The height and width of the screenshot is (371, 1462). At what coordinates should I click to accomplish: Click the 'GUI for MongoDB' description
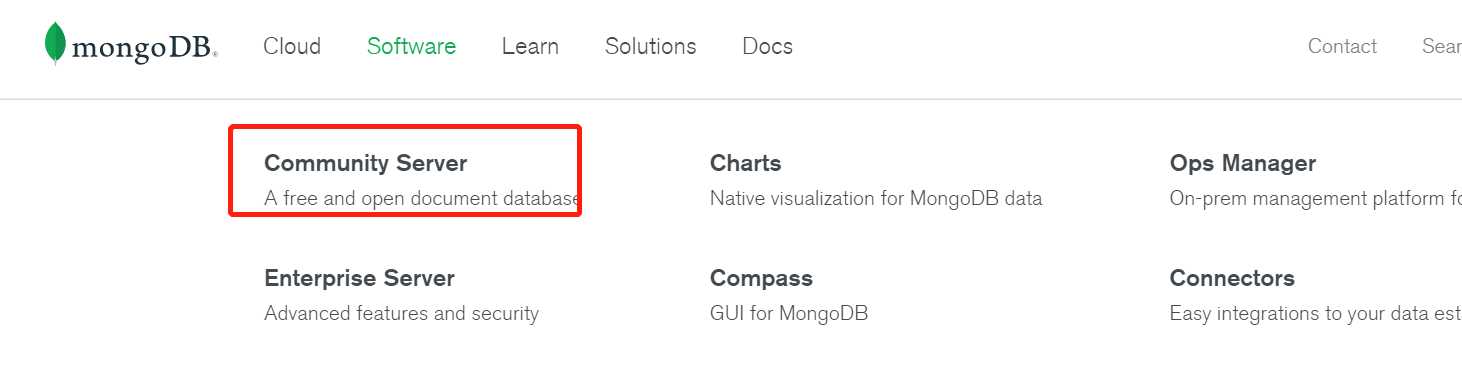click(789, 313)
